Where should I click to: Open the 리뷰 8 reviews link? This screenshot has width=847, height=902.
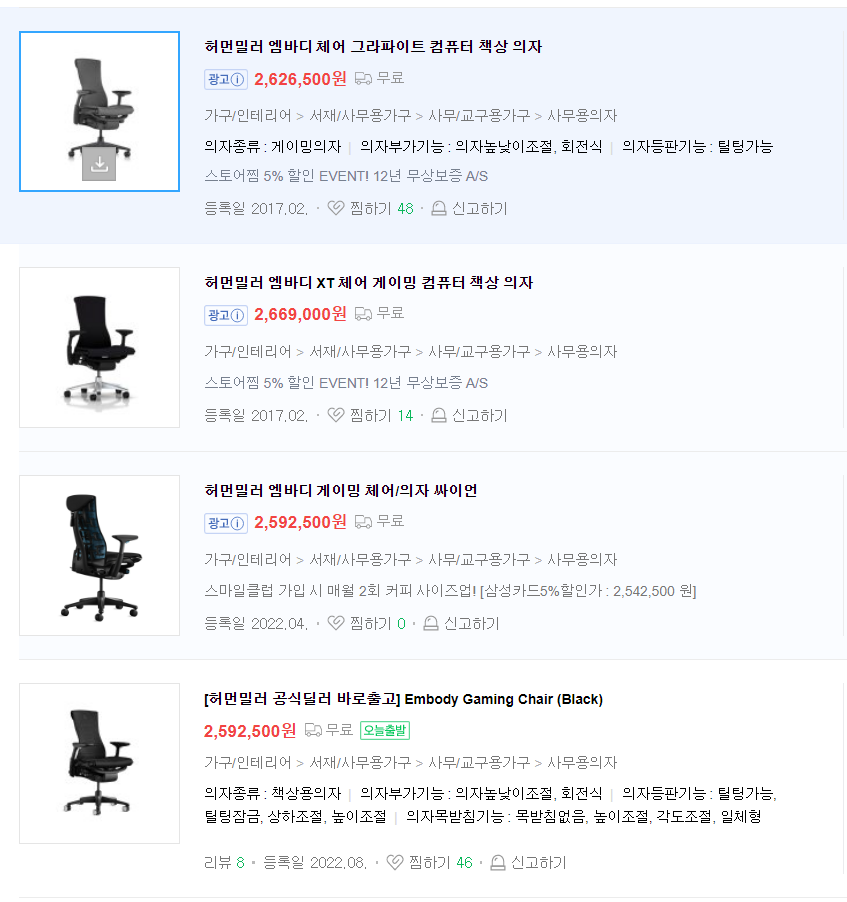224,862
